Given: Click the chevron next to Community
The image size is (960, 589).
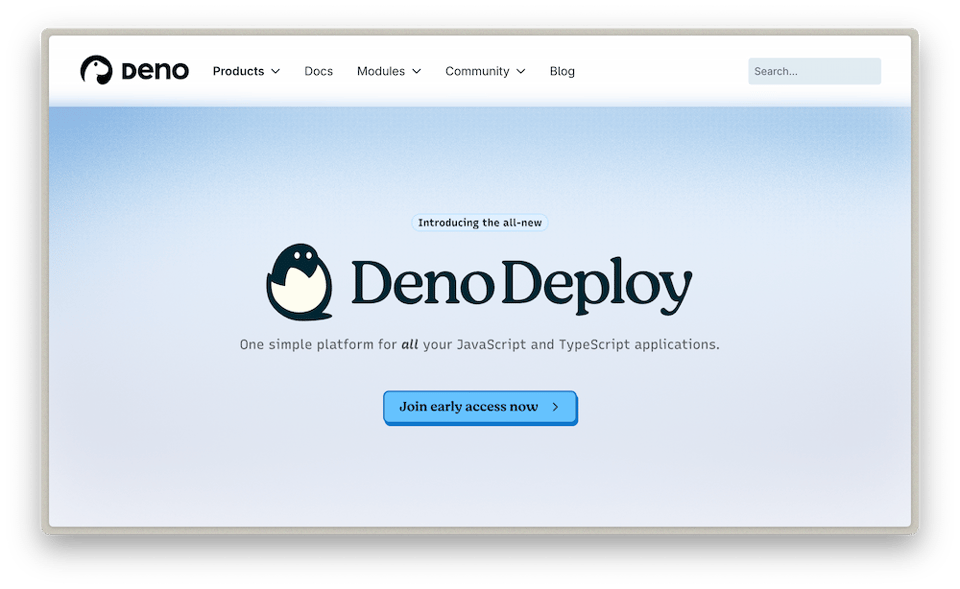Looking at the screenshot, I should coord(523,71).
